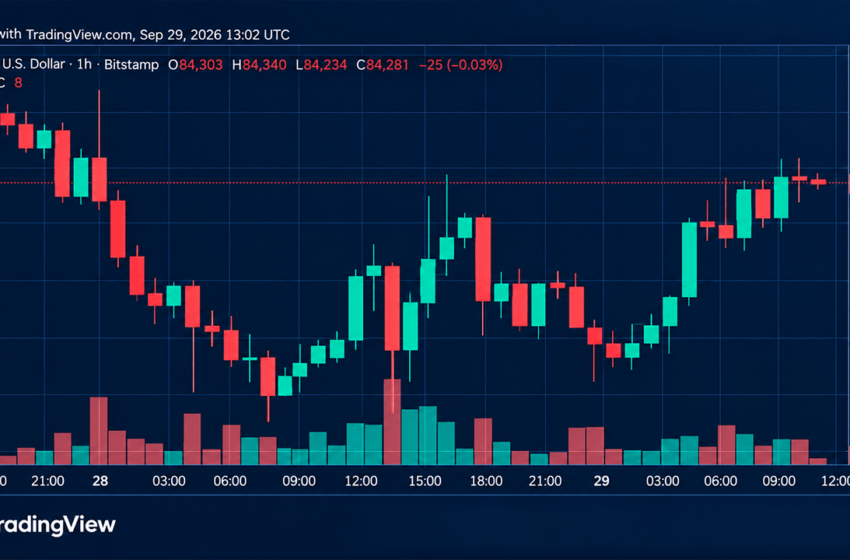Click the open value O84,303

195,65
